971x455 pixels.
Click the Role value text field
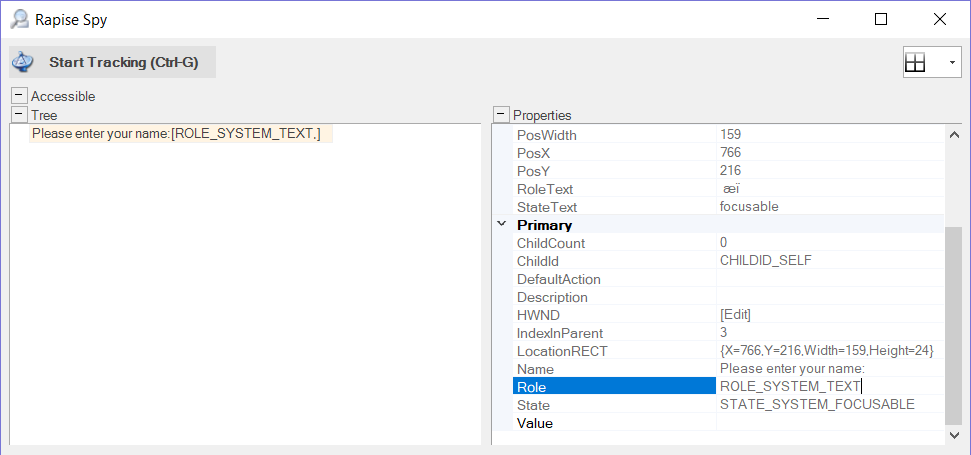click(x=828, y=387)
